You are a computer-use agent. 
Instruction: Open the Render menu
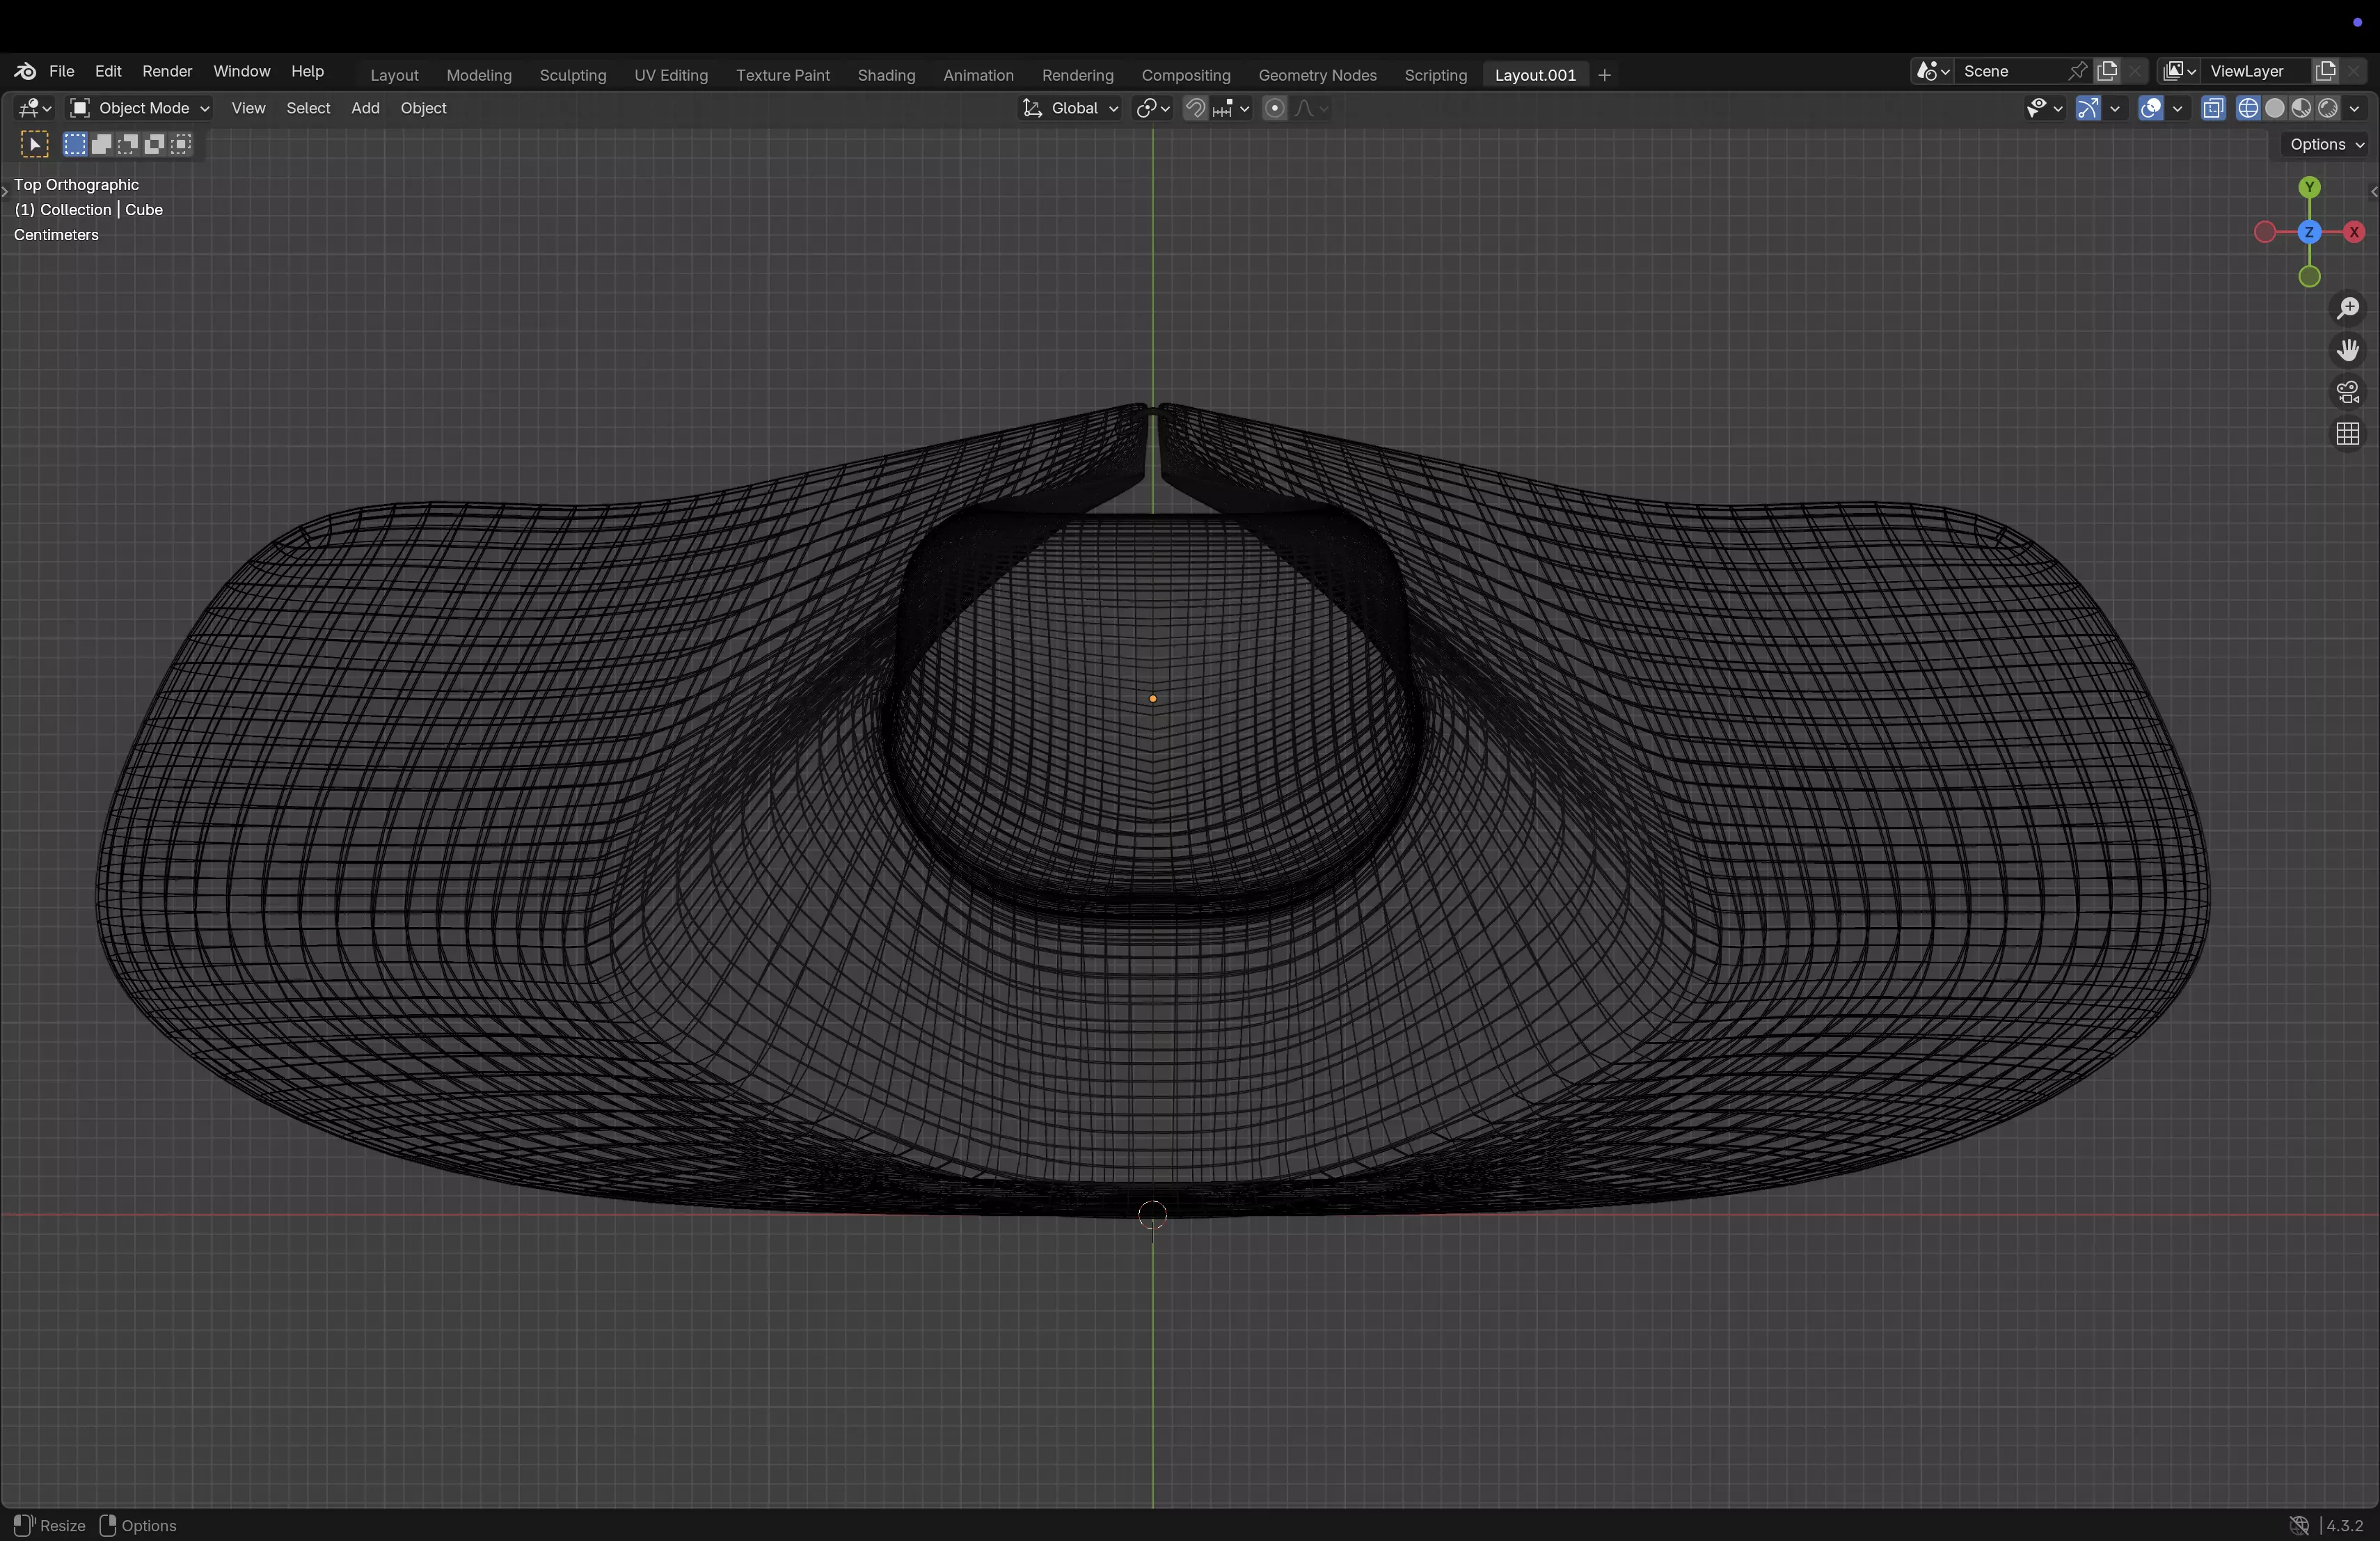tap(167, 71)
